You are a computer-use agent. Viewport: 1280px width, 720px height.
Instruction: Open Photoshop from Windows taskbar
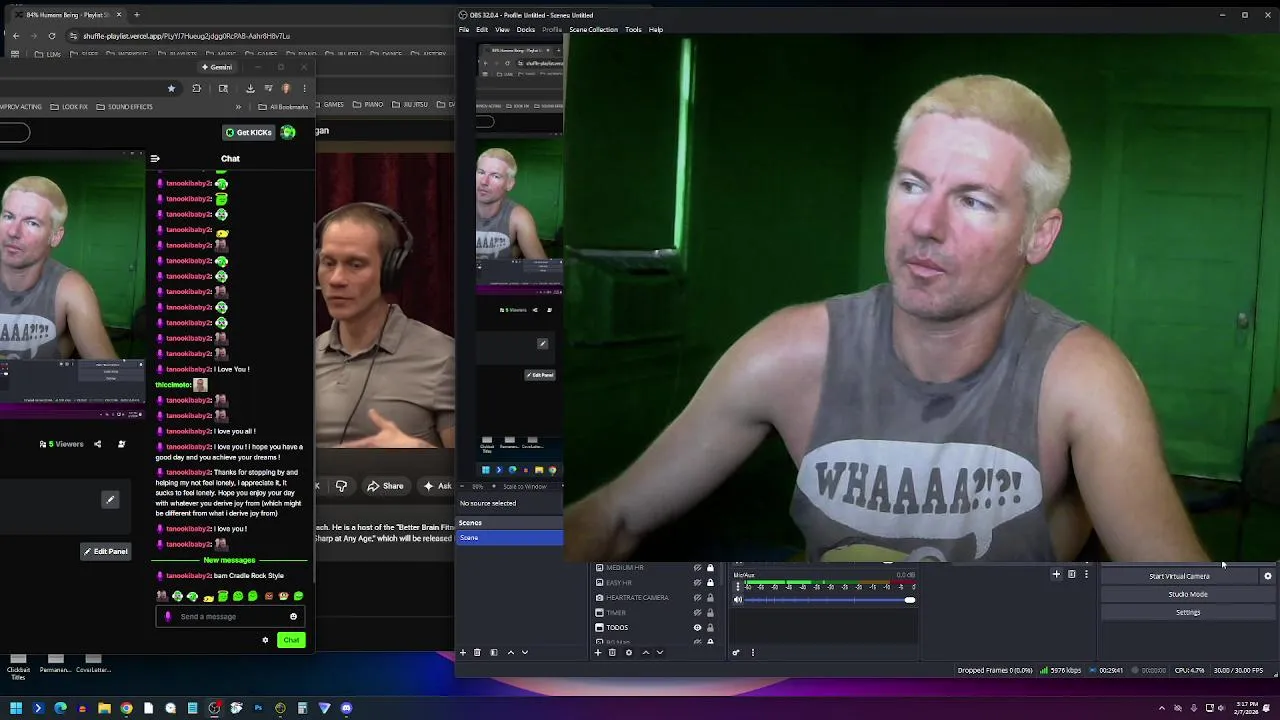click(258, 708)
